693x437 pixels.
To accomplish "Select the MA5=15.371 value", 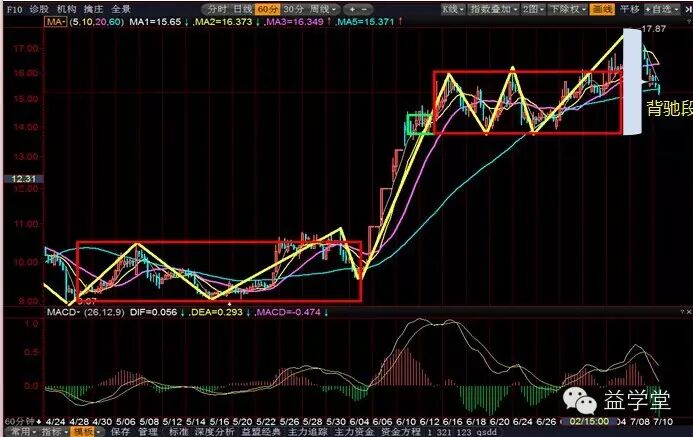I will (x=365, y=22).
